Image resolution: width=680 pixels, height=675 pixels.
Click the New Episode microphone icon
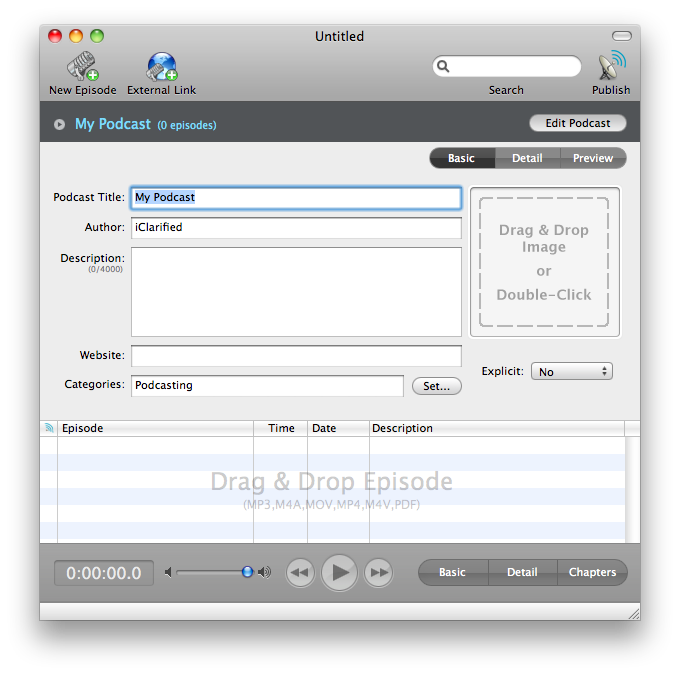click(82, 66)
